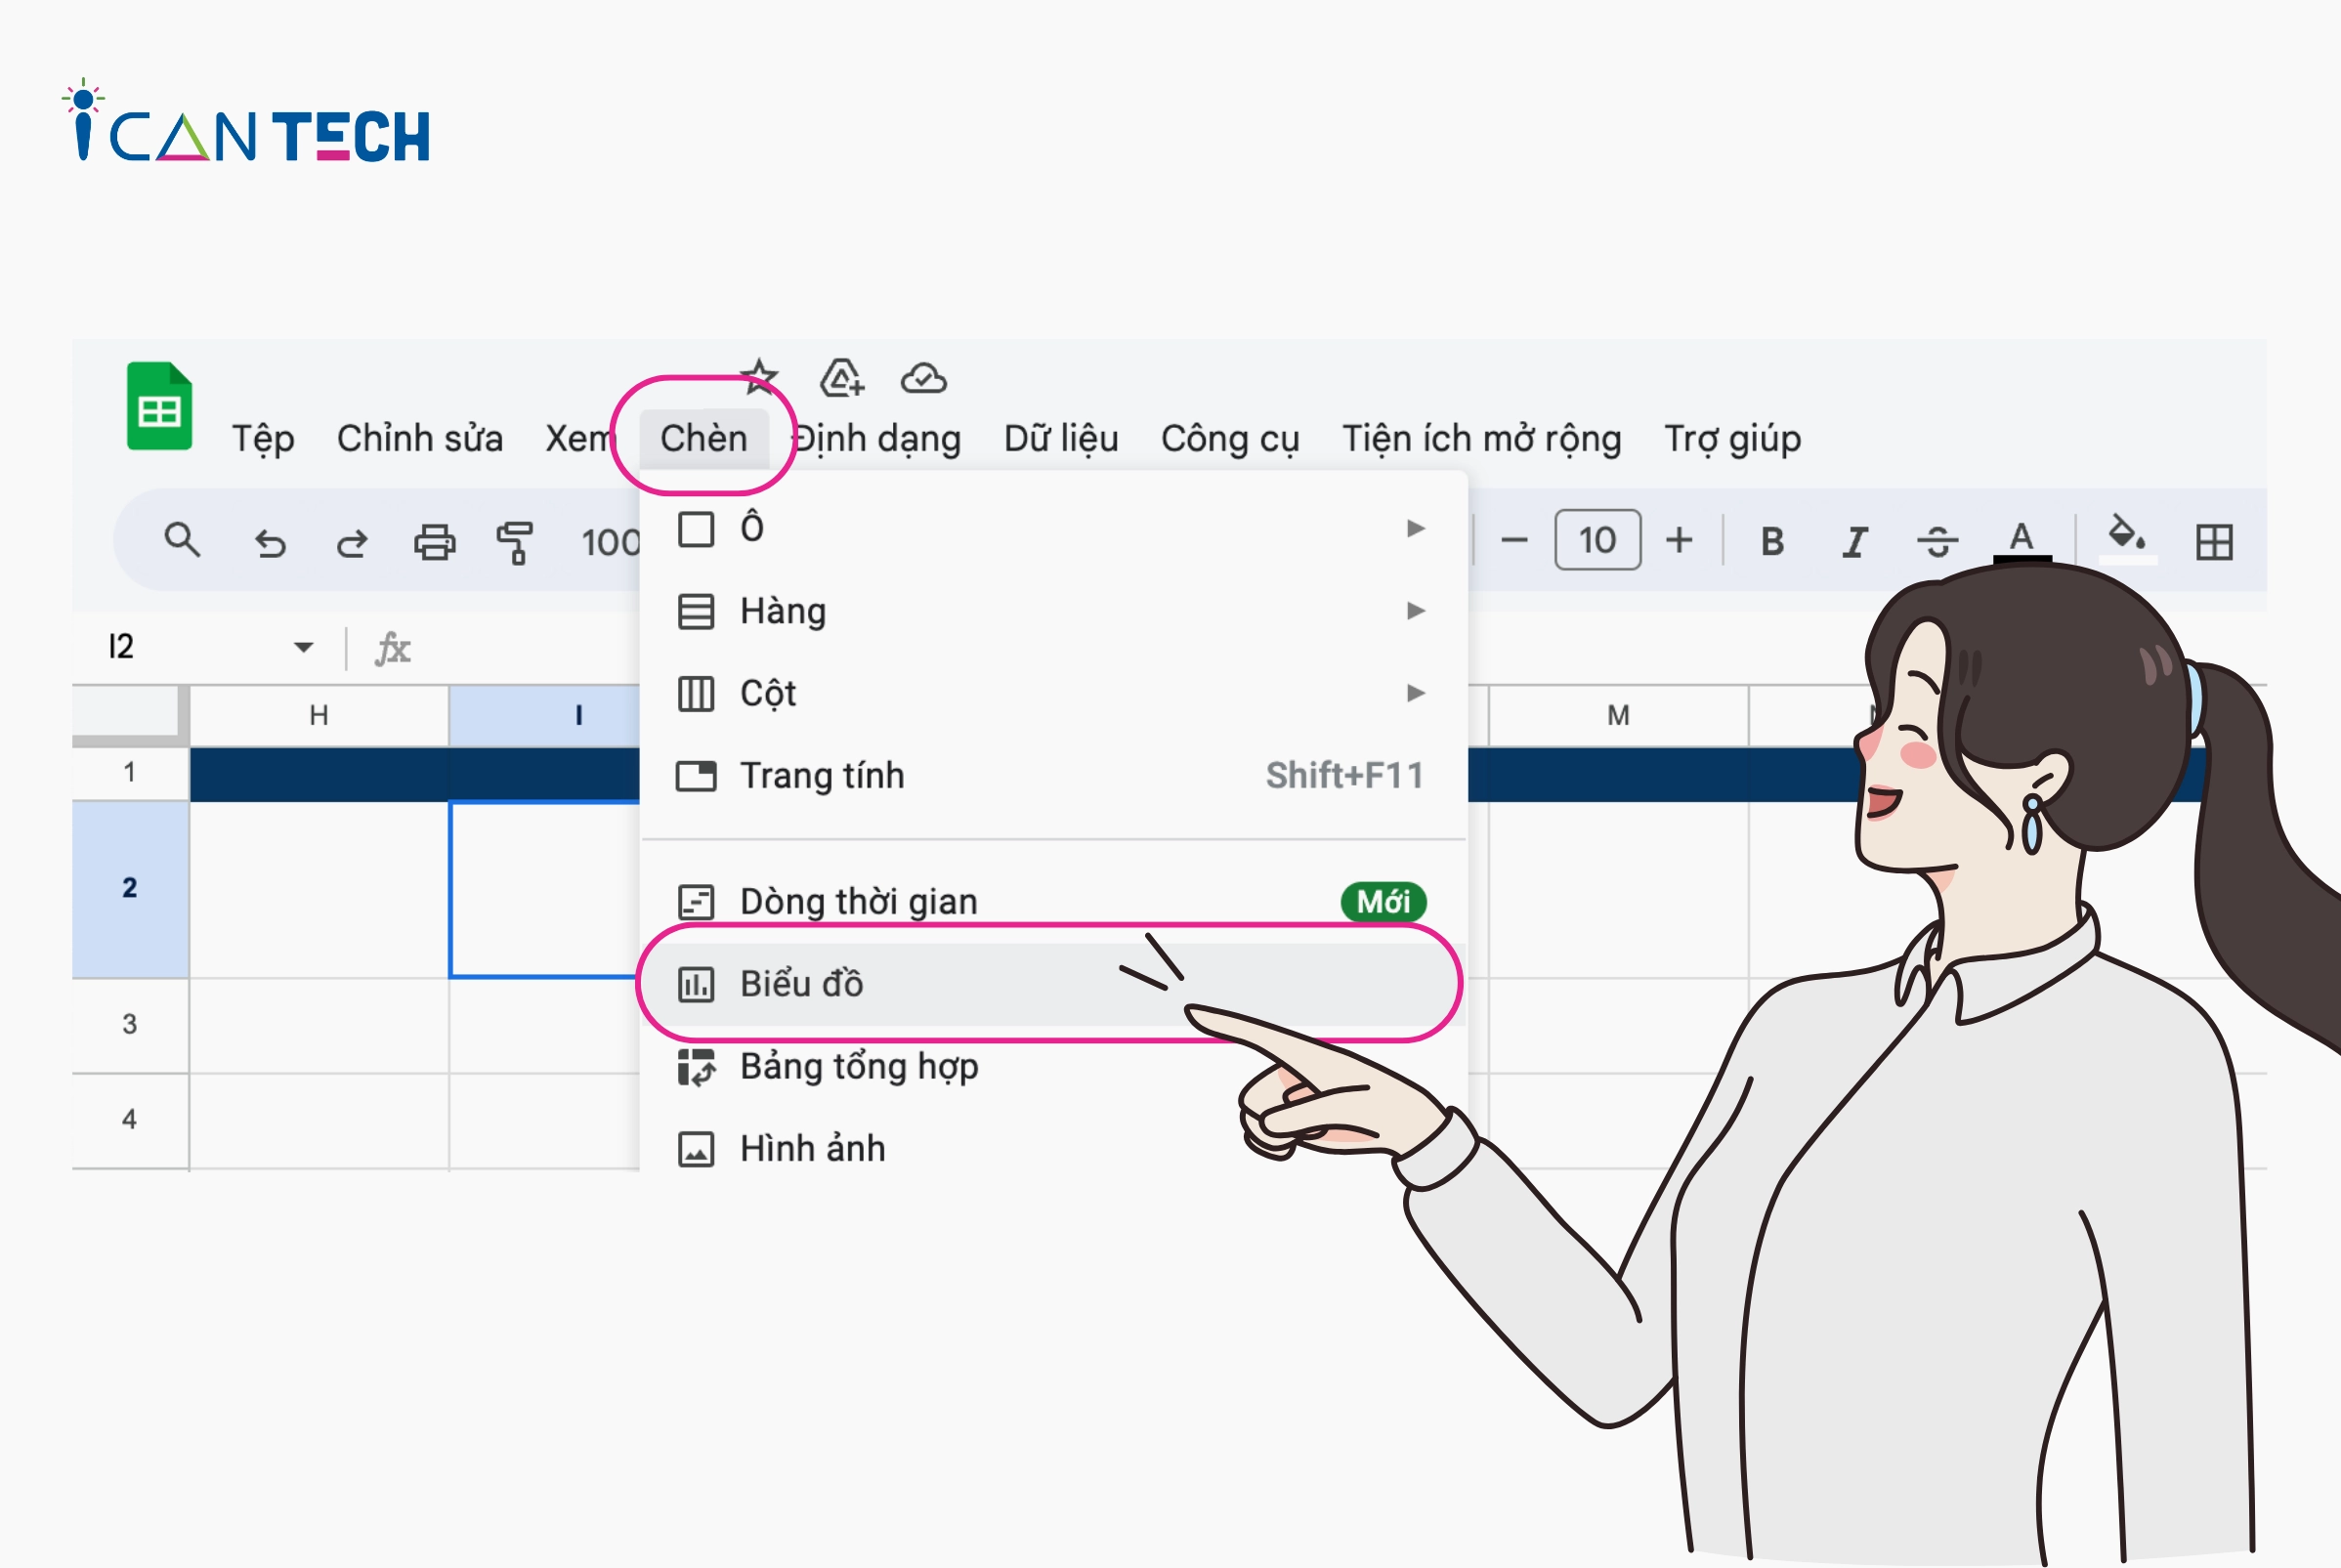Viewport: 2341px width, 1568px height.
Task: Star the document with the star icon
Action: click(759, 377)
